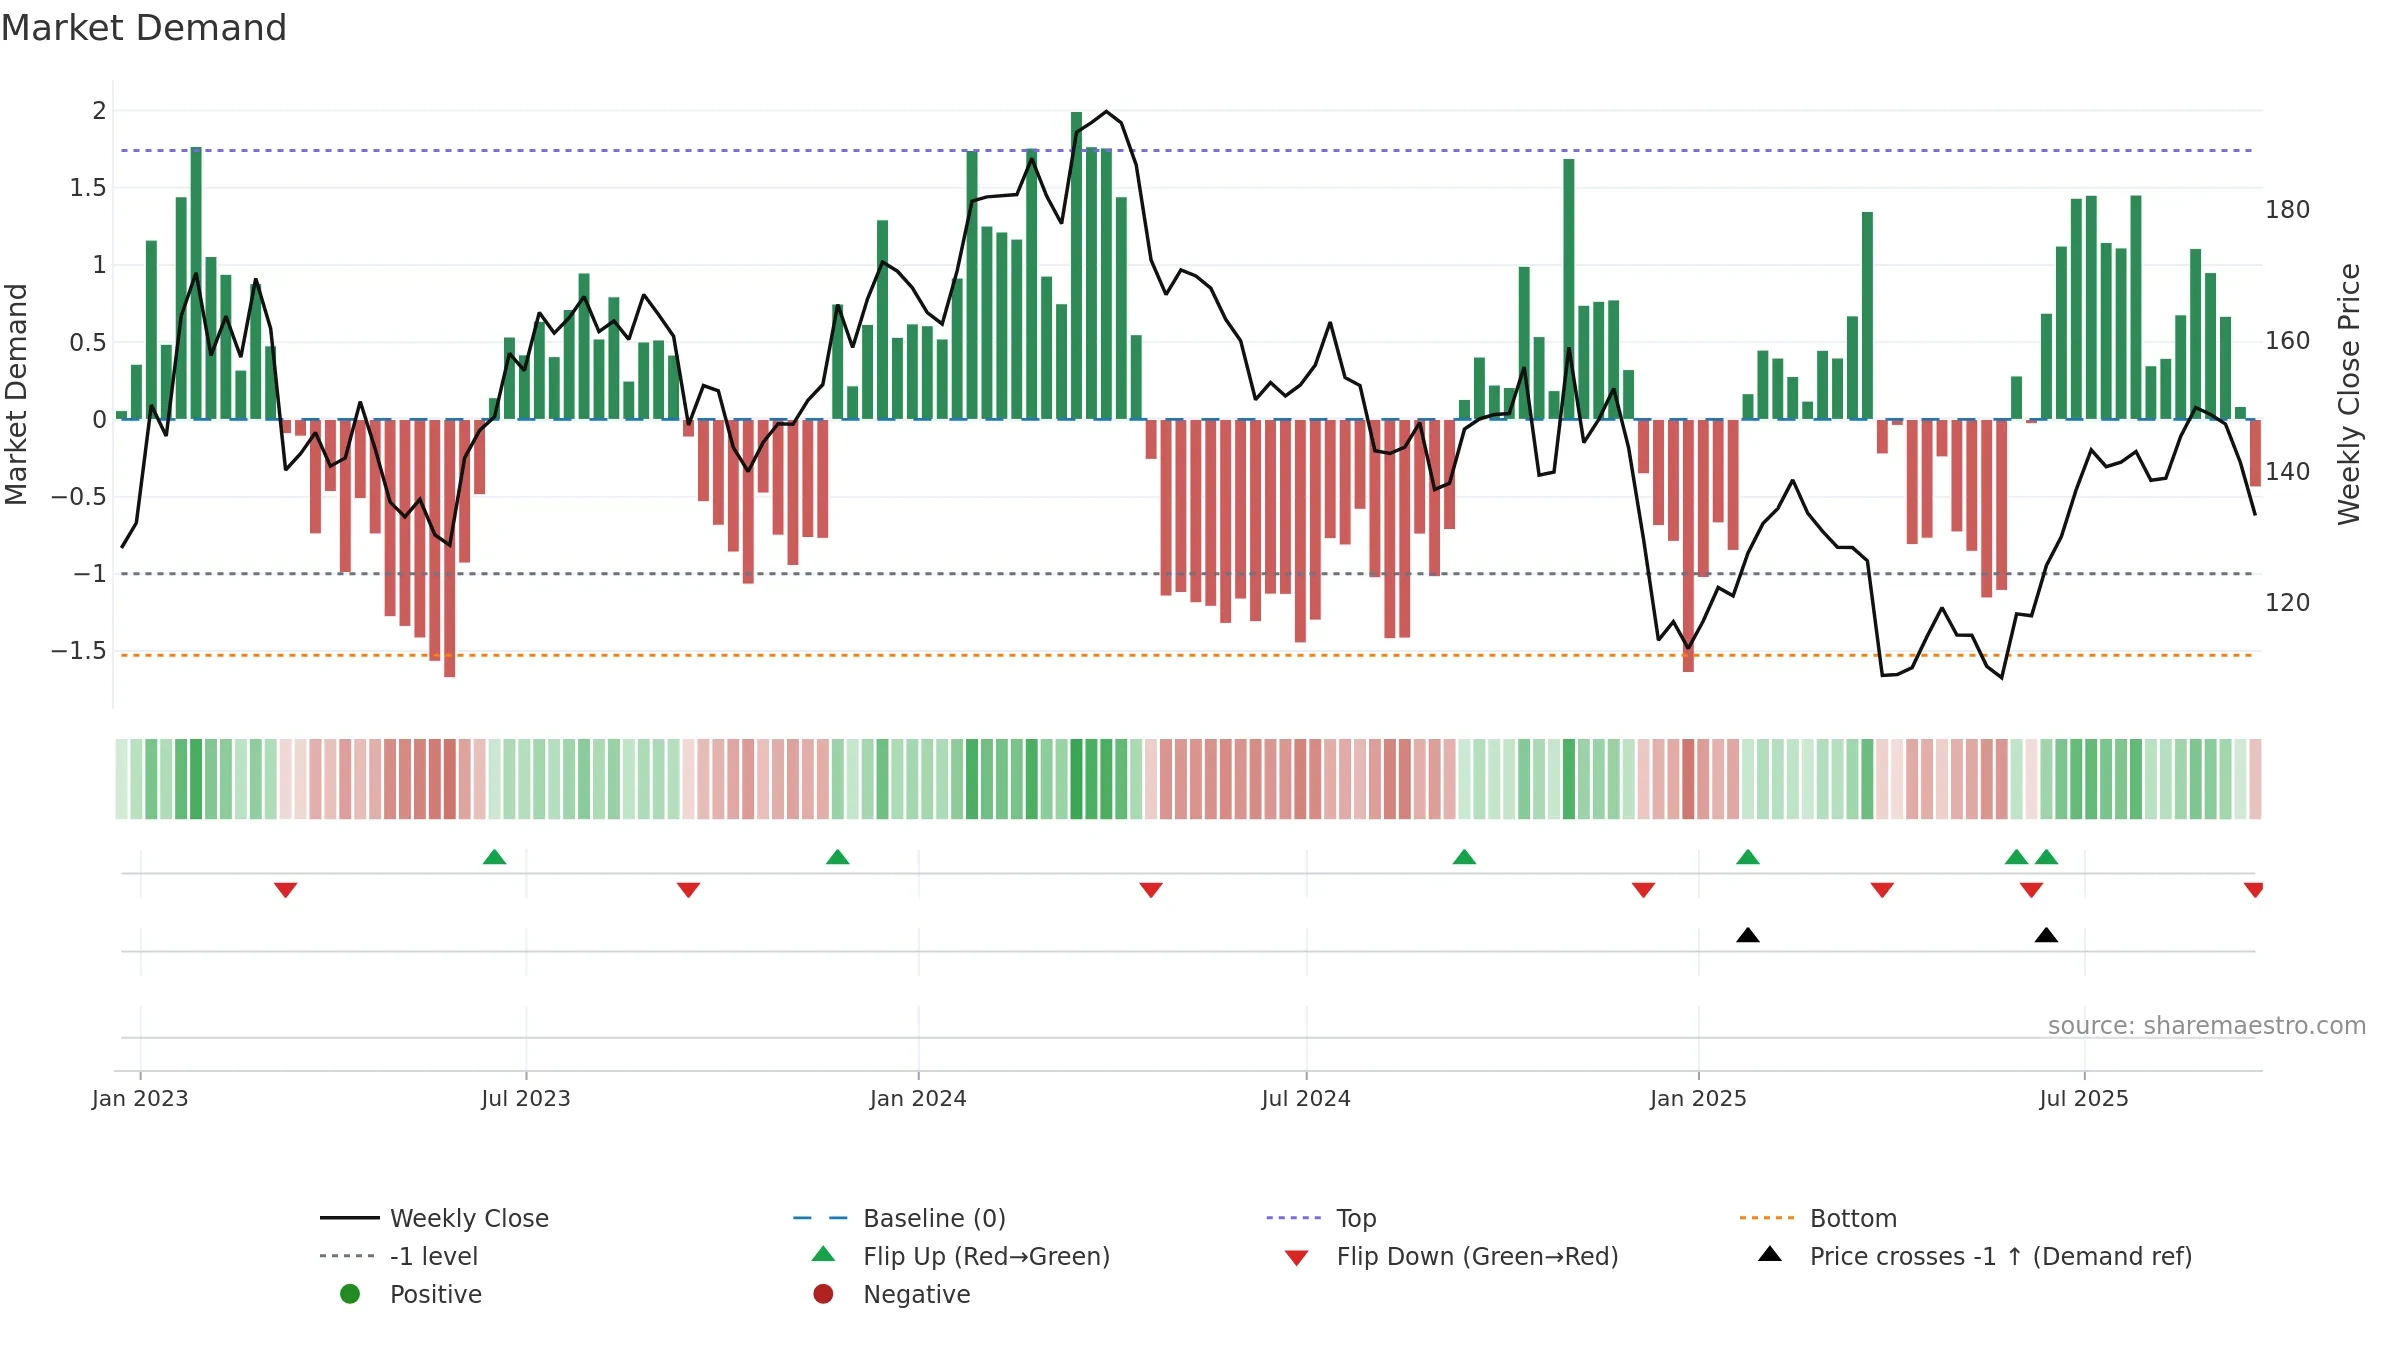This screenshot has width=2400, height=1350.
Task: Click the Price crosses -1 black triangle legend
Action: [x=1770, y=1254]
